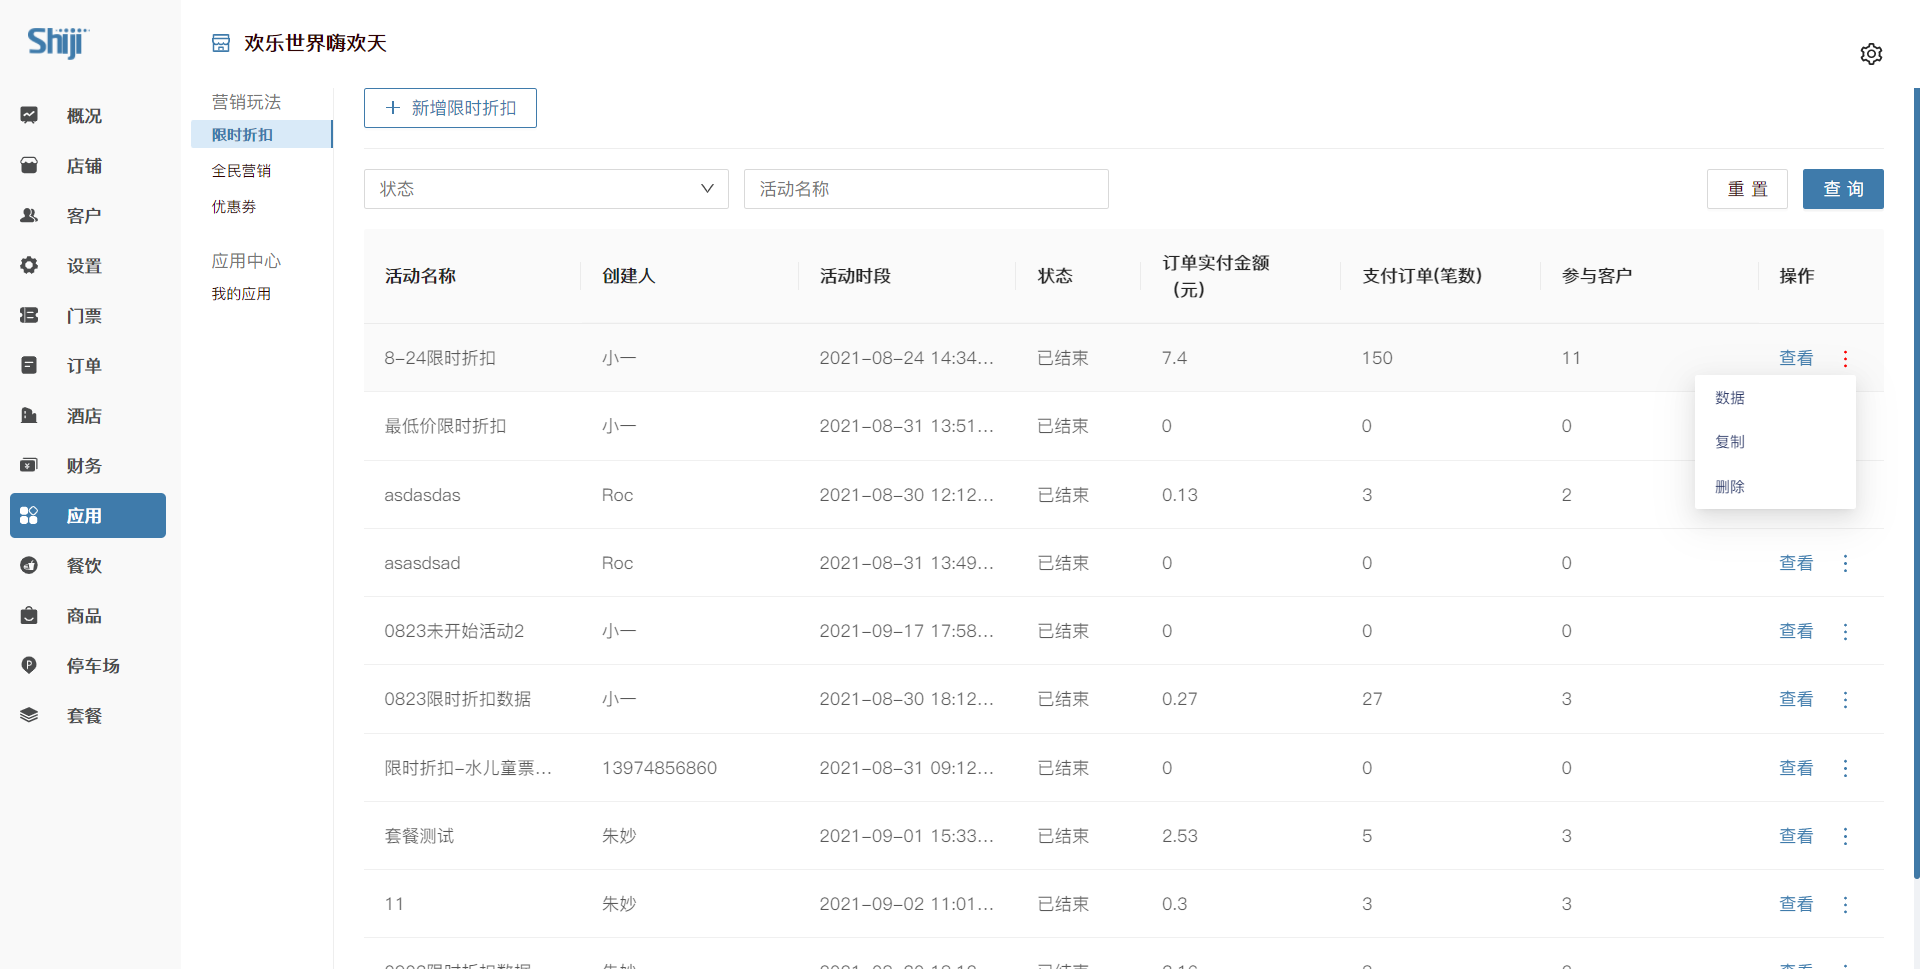The width and height of the screenshot is (1920, 969).
Task: Click 已结束 status in asdasdas row
Action: [1063, 495]
